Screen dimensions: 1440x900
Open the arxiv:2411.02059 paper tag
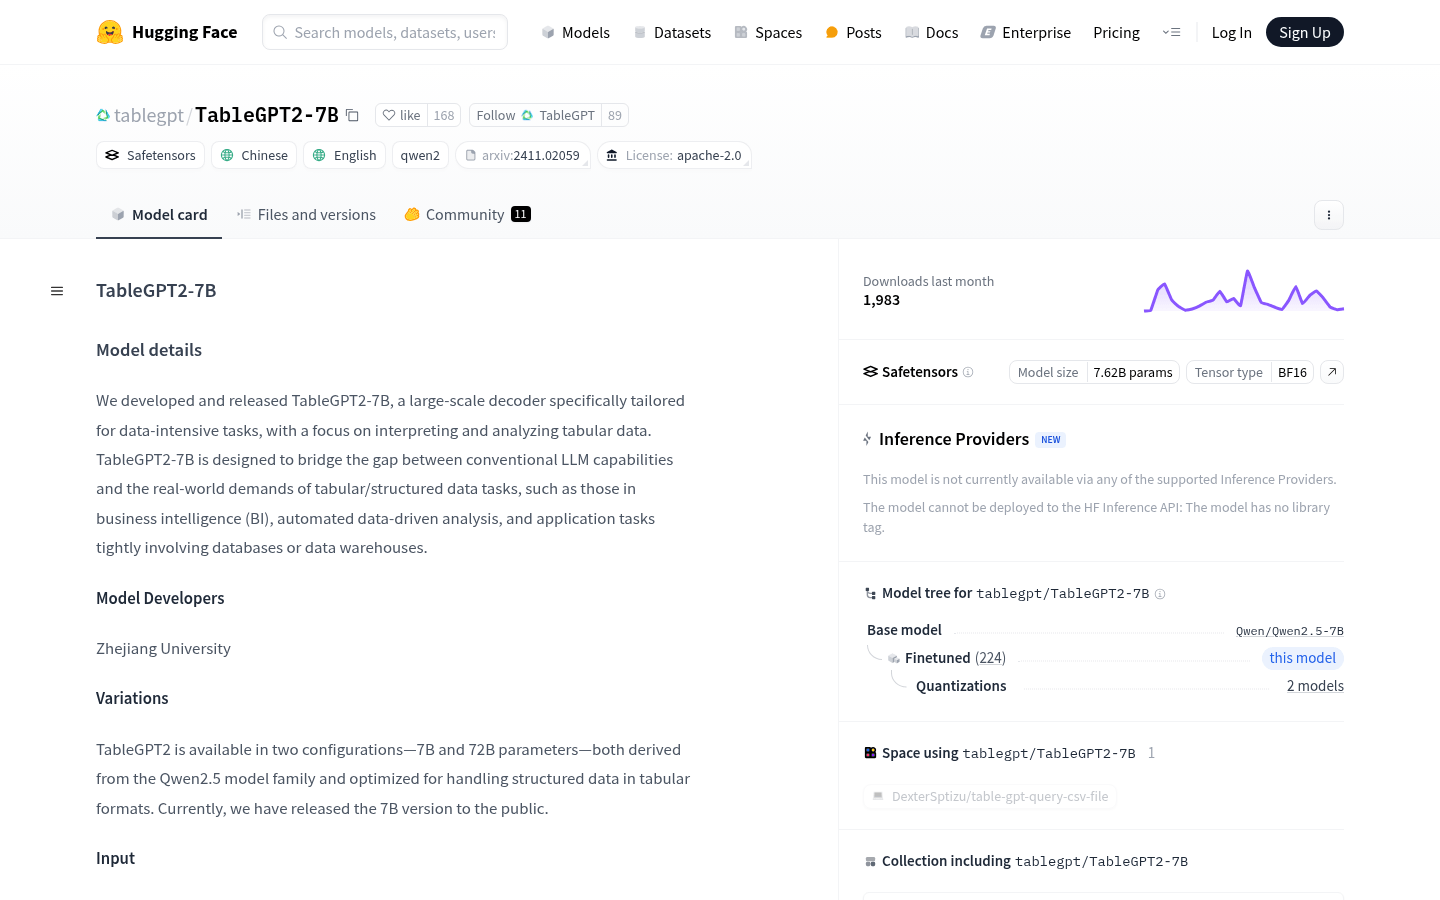pos(522,155)
